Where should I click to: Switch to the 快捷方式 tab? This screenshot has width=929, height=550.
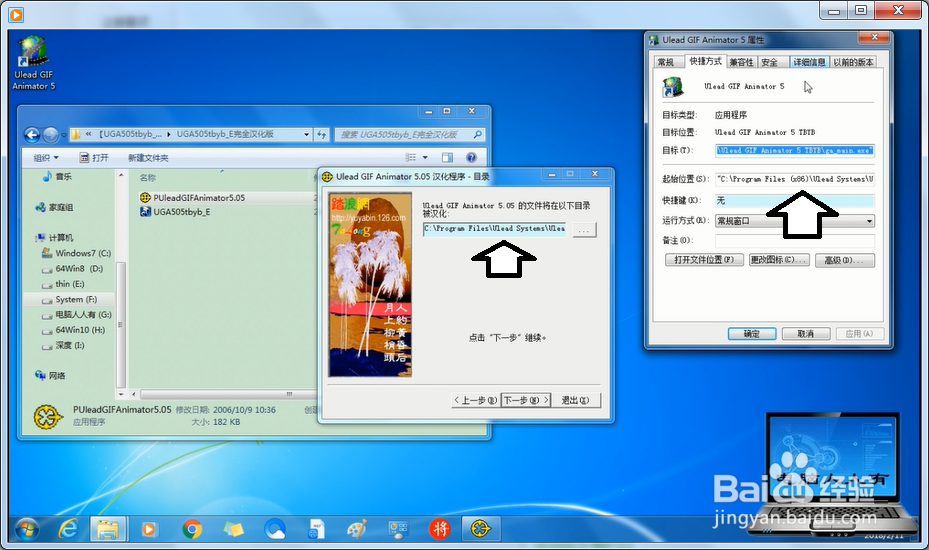[705, 61]
